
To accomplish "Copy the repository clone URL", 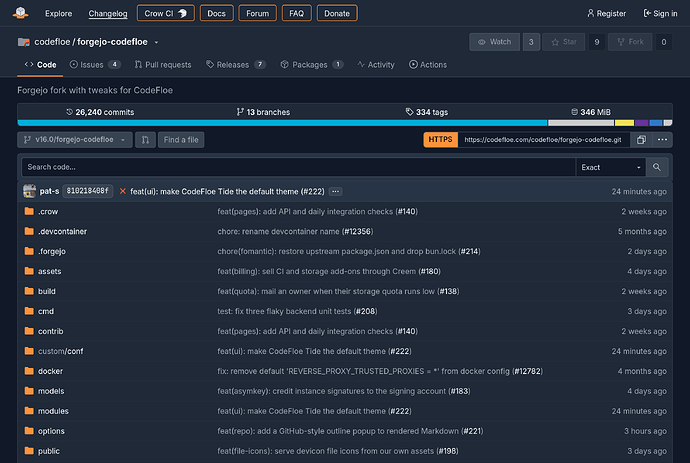I will click(641, 140).
